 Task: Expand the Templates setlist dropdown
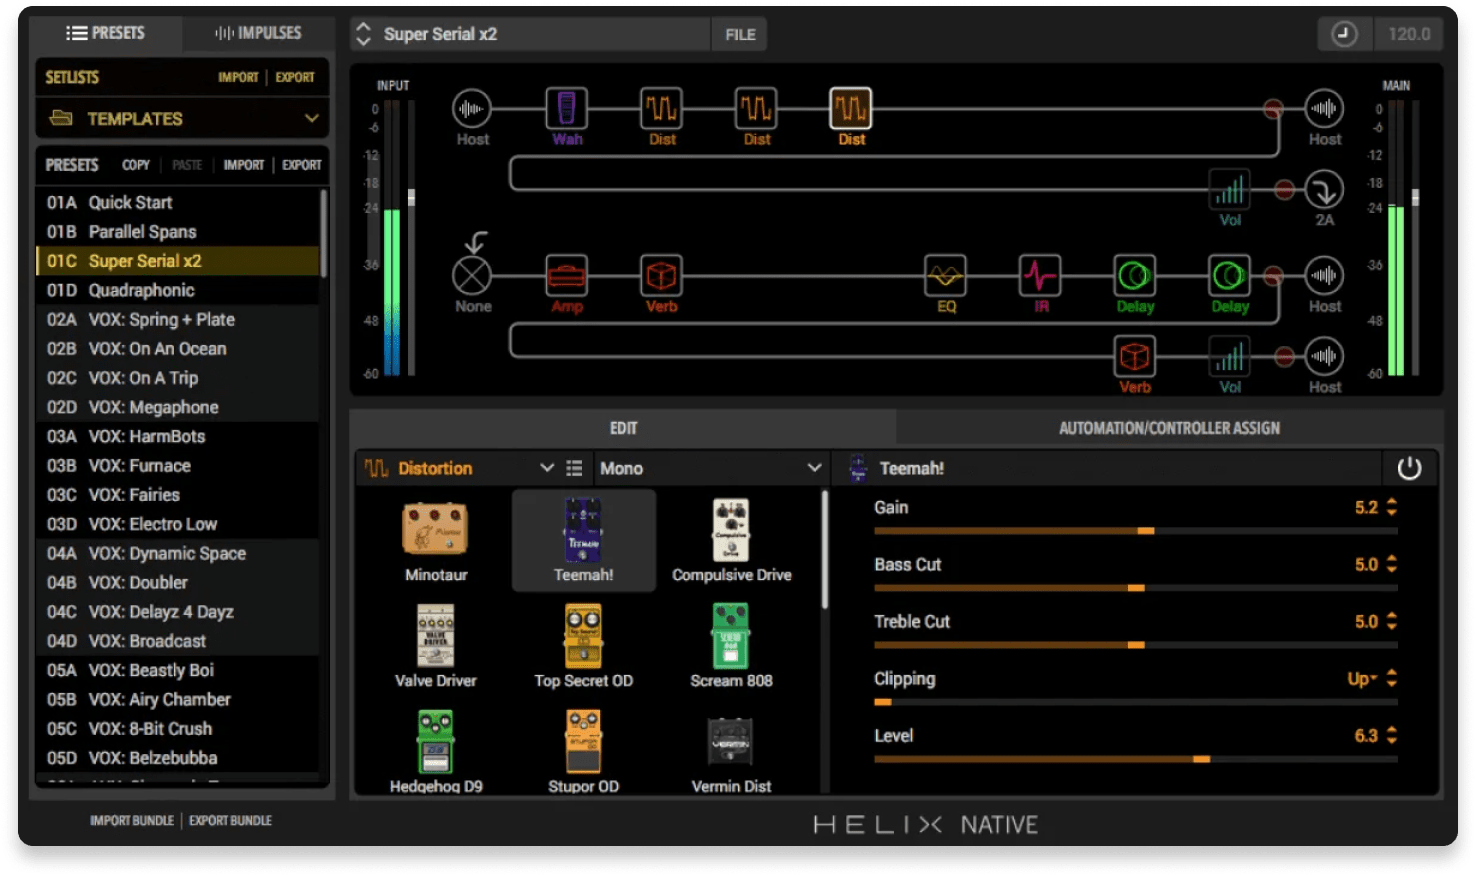click(x=311, y=118)
